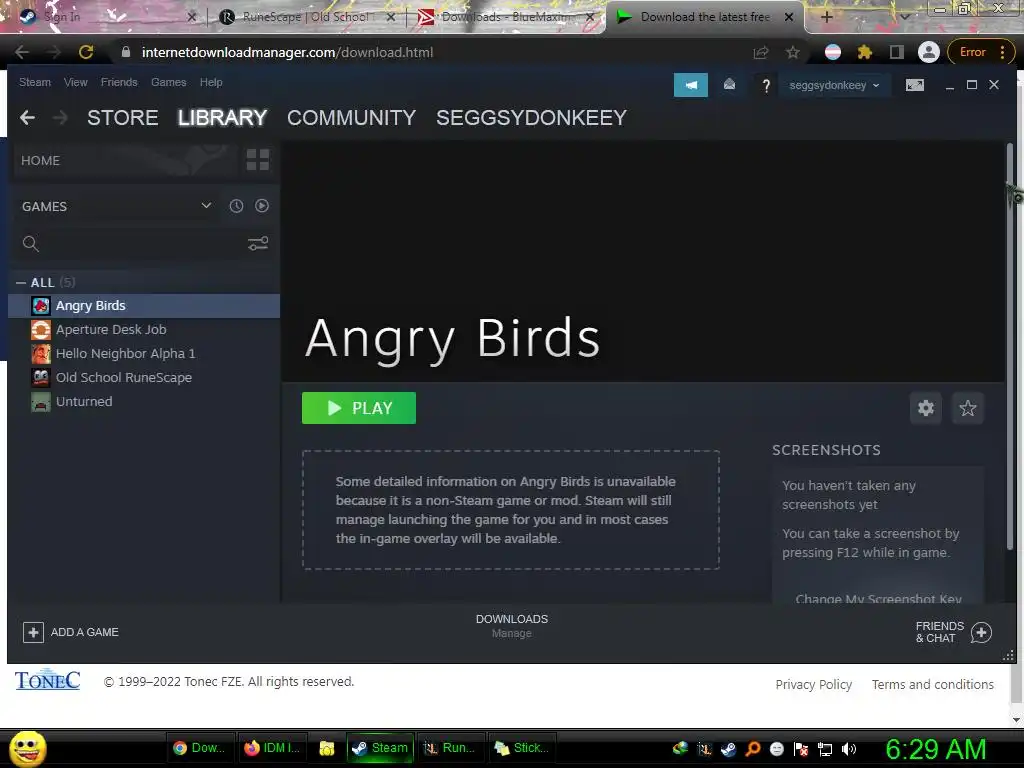Open Friends & Chat plus bubble icon

(981, 632)
